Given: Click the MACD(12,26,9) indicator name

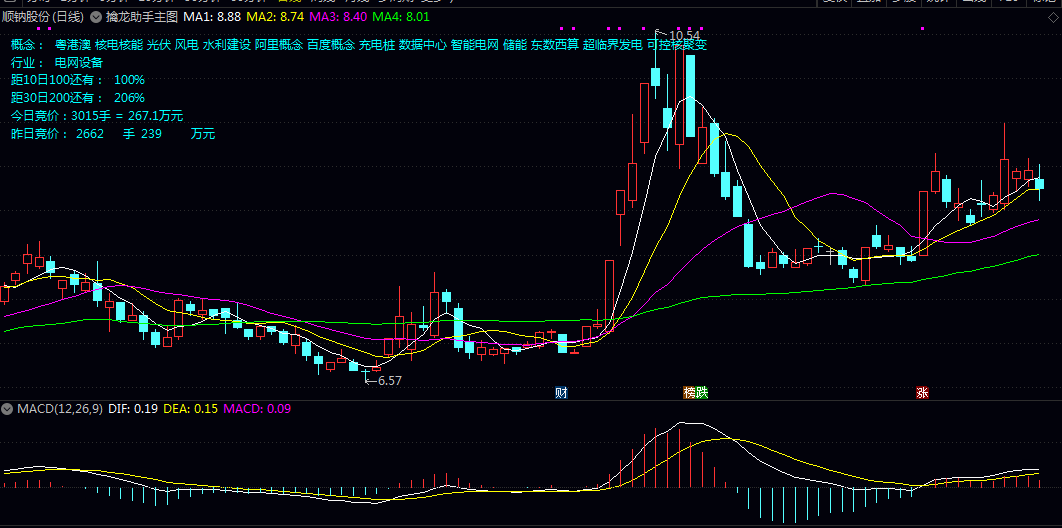Looking at the screenshot, I should click(x=60, y=409).
